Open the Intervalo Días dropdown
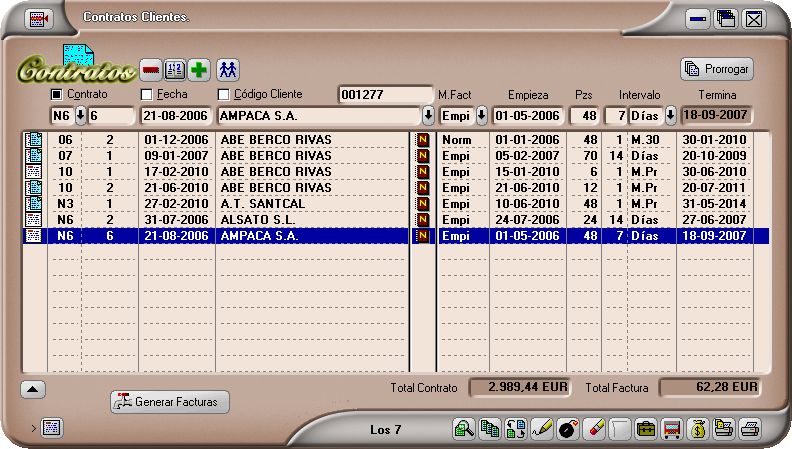Image resolution: width=792 pixels, height=449 pixels. click(x=670, y=115)
